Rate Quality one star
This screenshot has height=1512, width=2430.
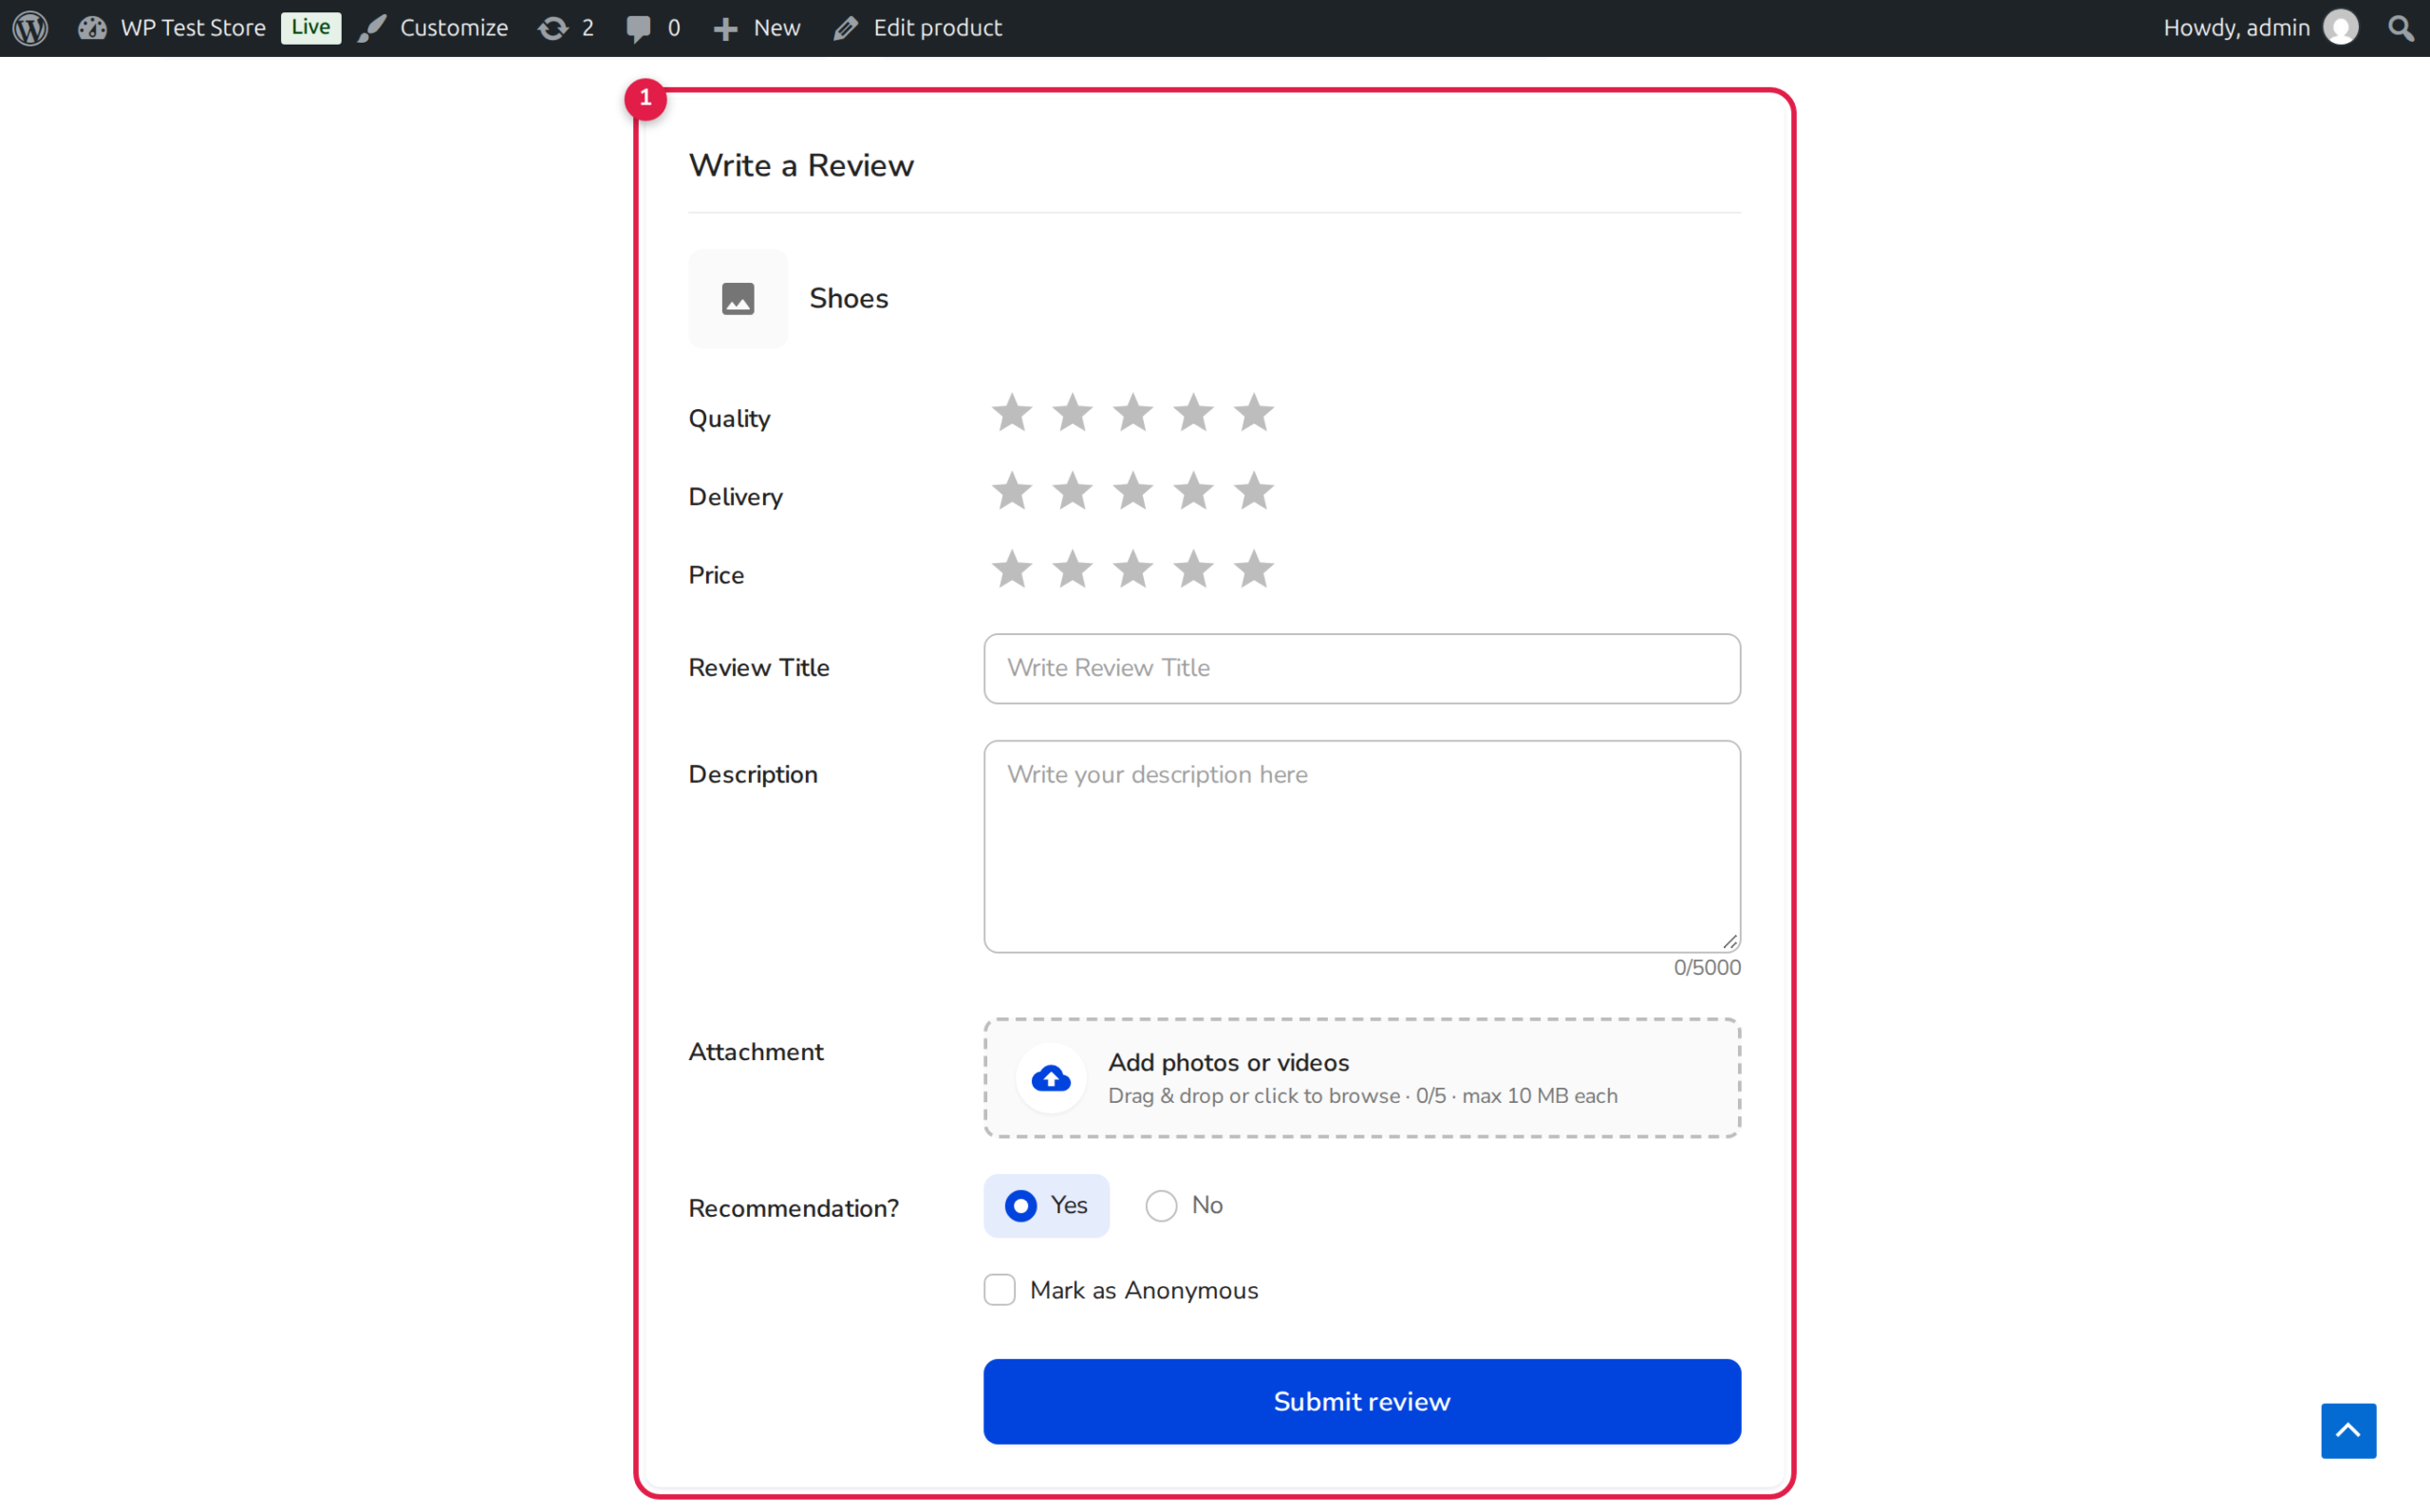[x=1012, y=413]
